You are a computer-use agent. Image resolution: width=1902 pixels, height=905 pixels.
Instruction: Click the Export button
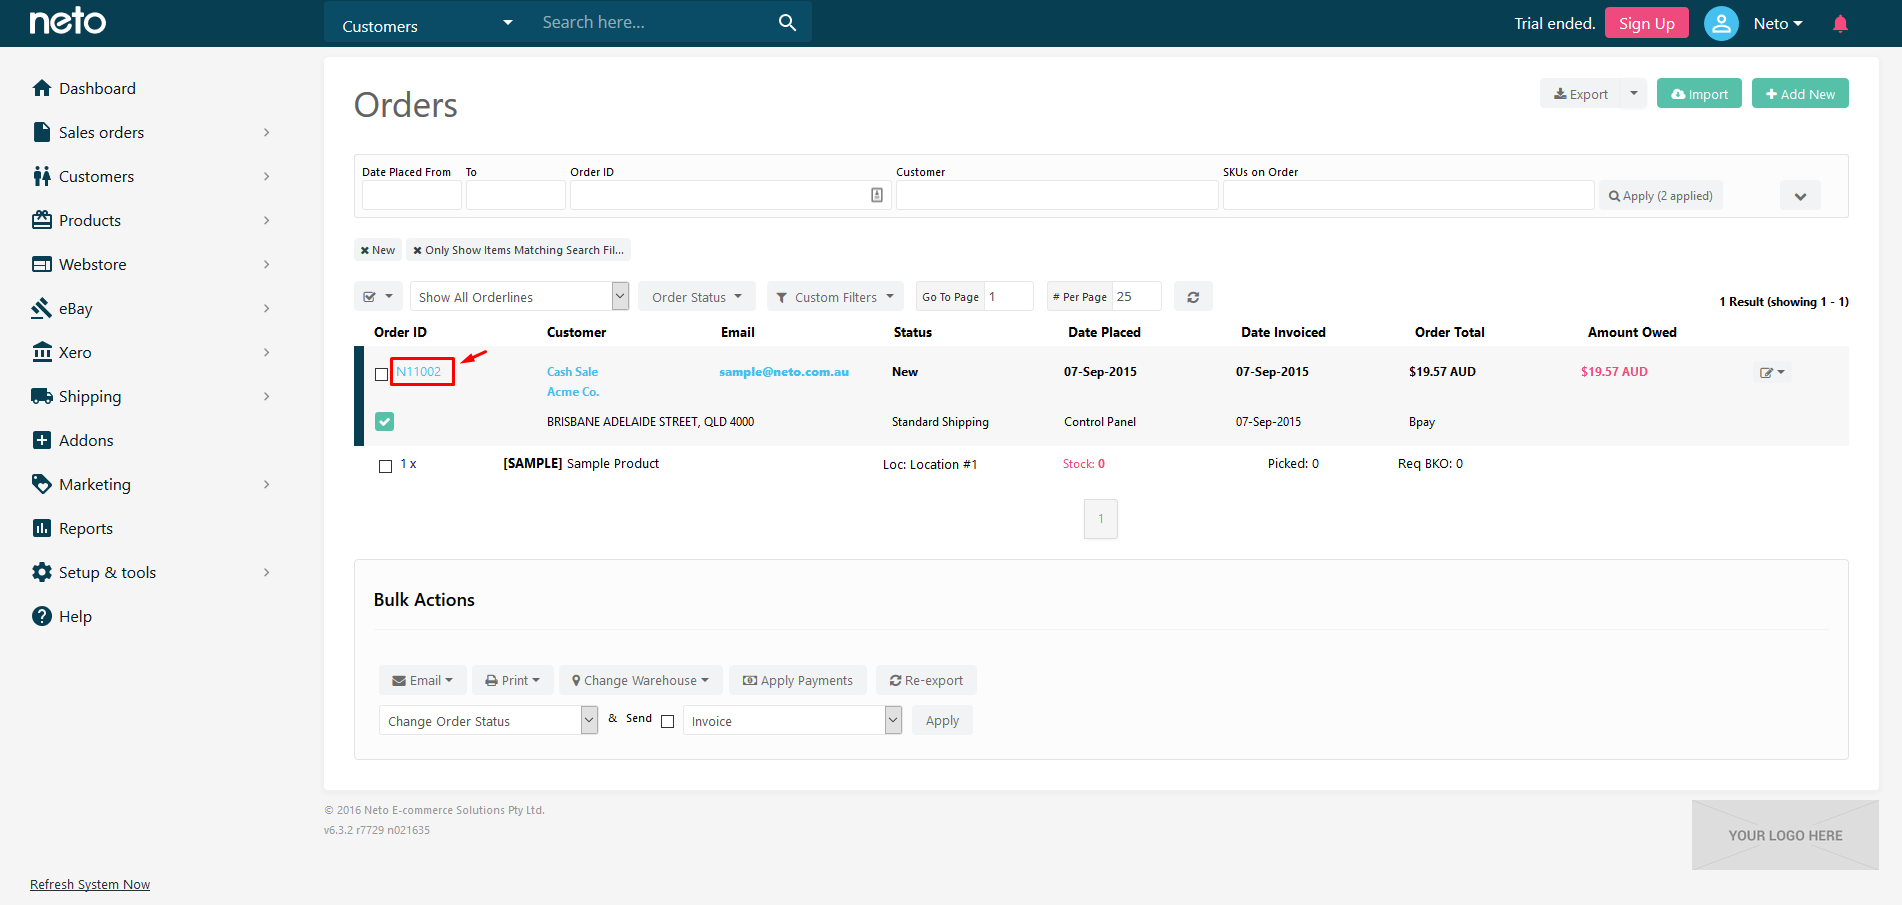click(1580, 93)
